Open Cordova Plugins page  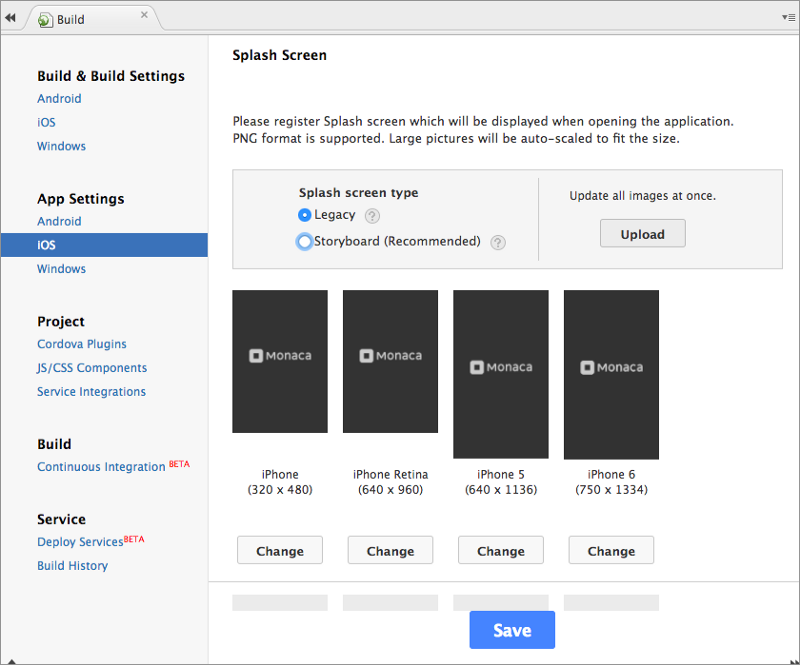(82, 344)
